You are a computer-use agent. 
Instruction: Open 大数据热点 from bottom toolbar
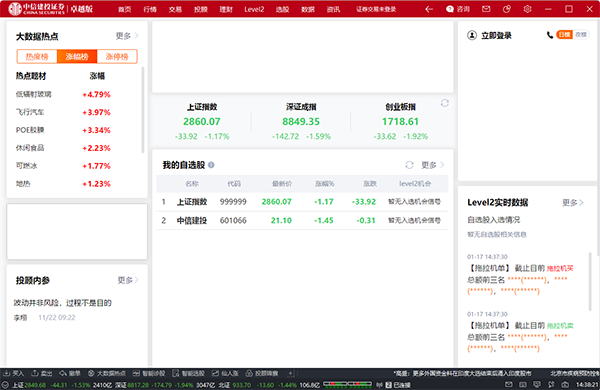(107, 373)
